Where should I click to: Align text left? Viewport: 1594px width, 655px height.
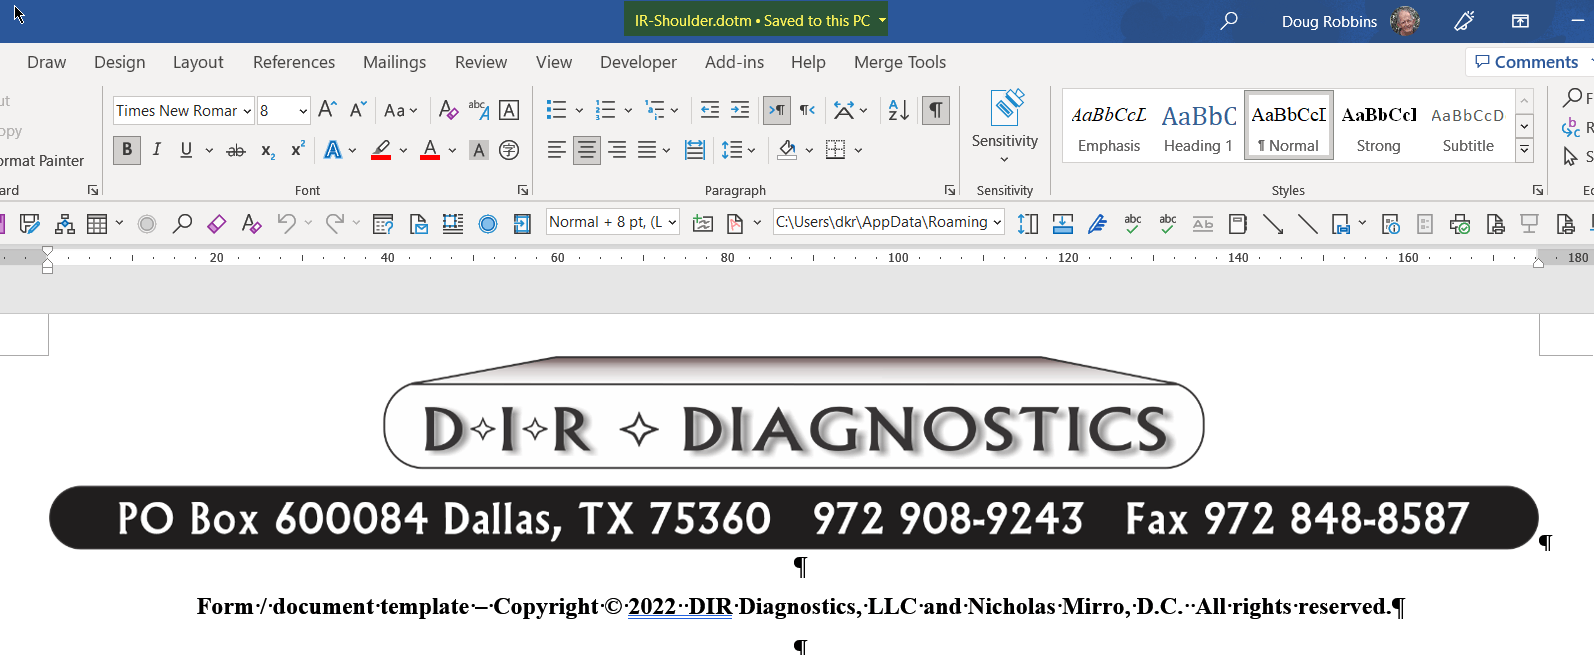(x=557, y=150)
